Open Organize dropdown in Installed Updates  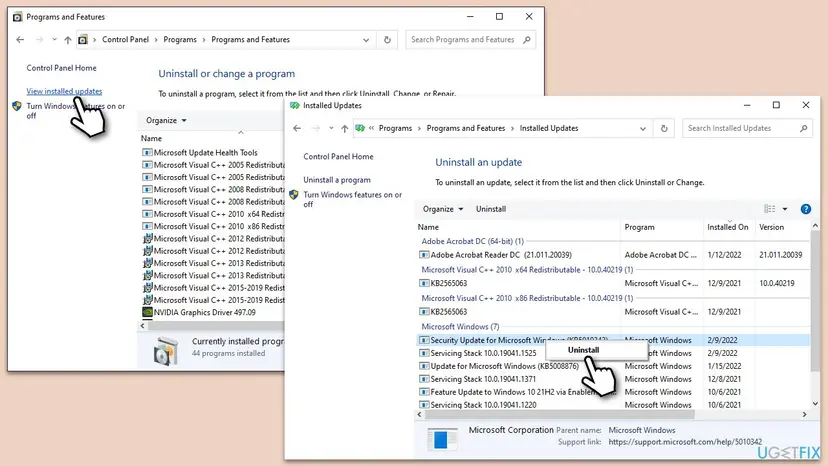tap(443, 209)
